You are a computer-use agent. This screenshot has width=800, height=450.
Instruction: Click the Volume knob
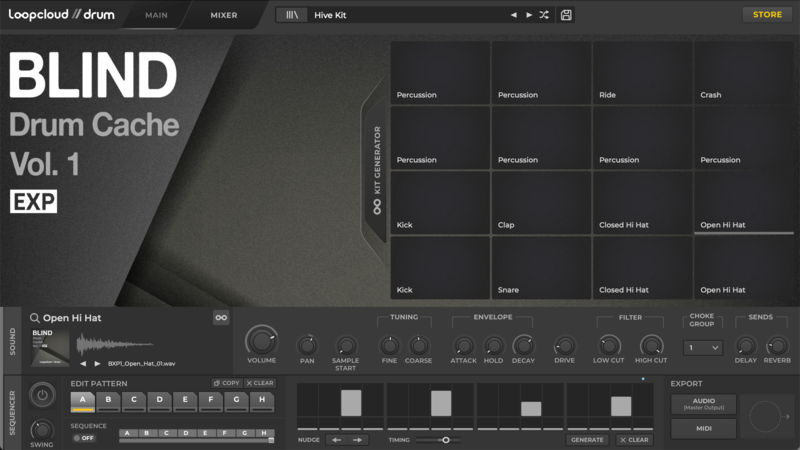[x=261, y=341]
